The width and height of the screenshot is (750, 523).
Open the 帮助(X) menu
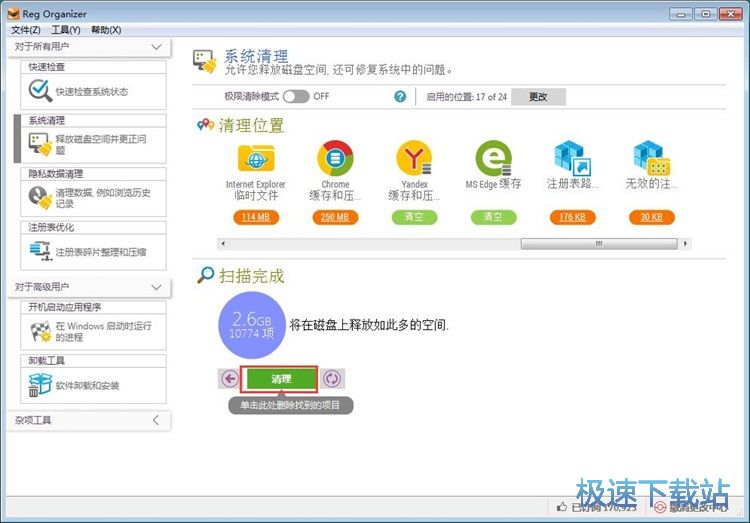click(x=106, y=30)
